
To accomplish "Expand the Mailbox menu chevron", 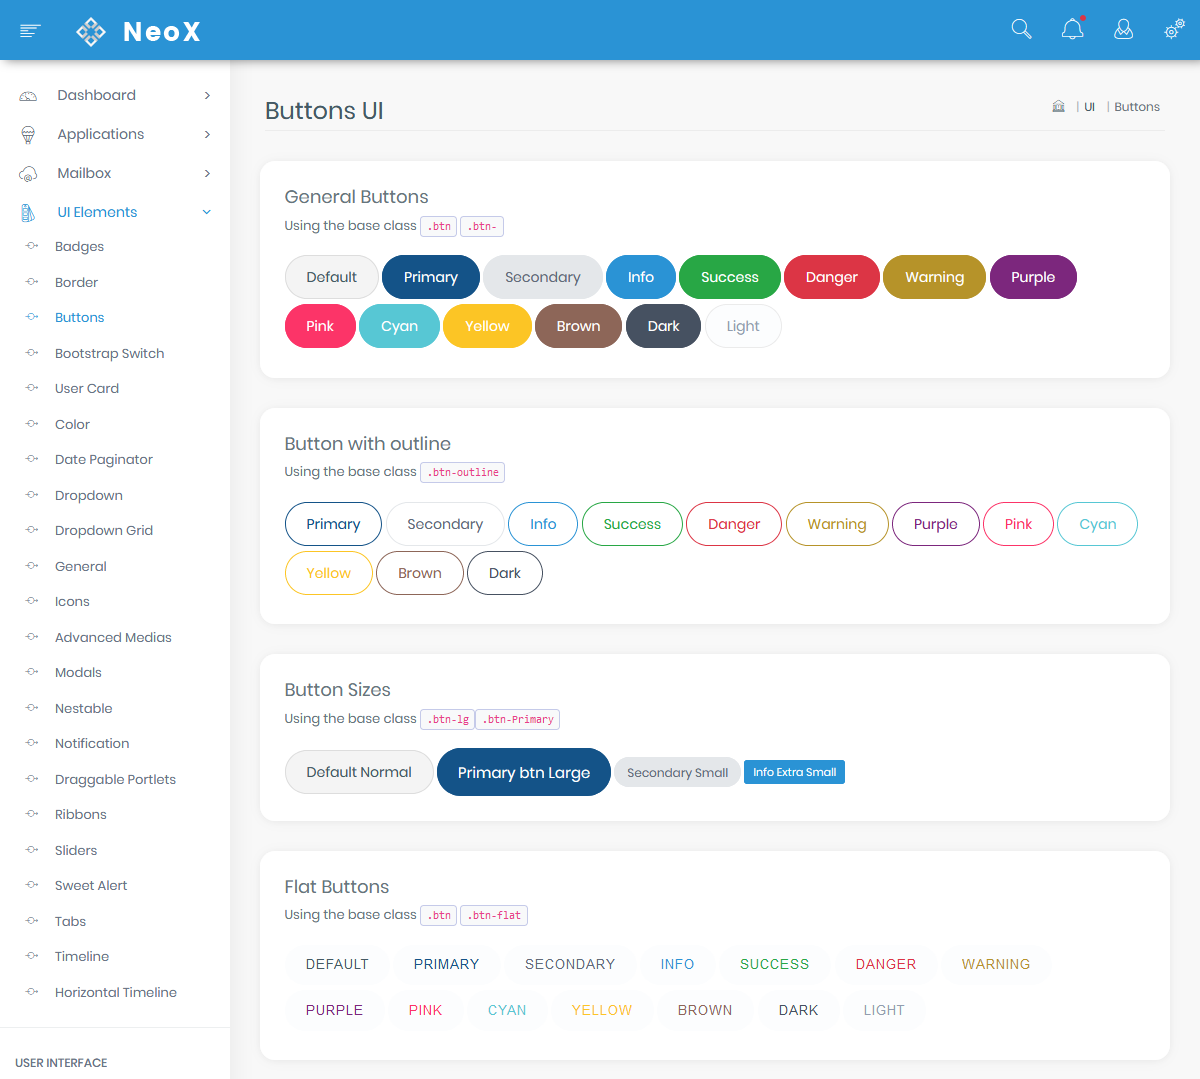I will pos(207,174).
